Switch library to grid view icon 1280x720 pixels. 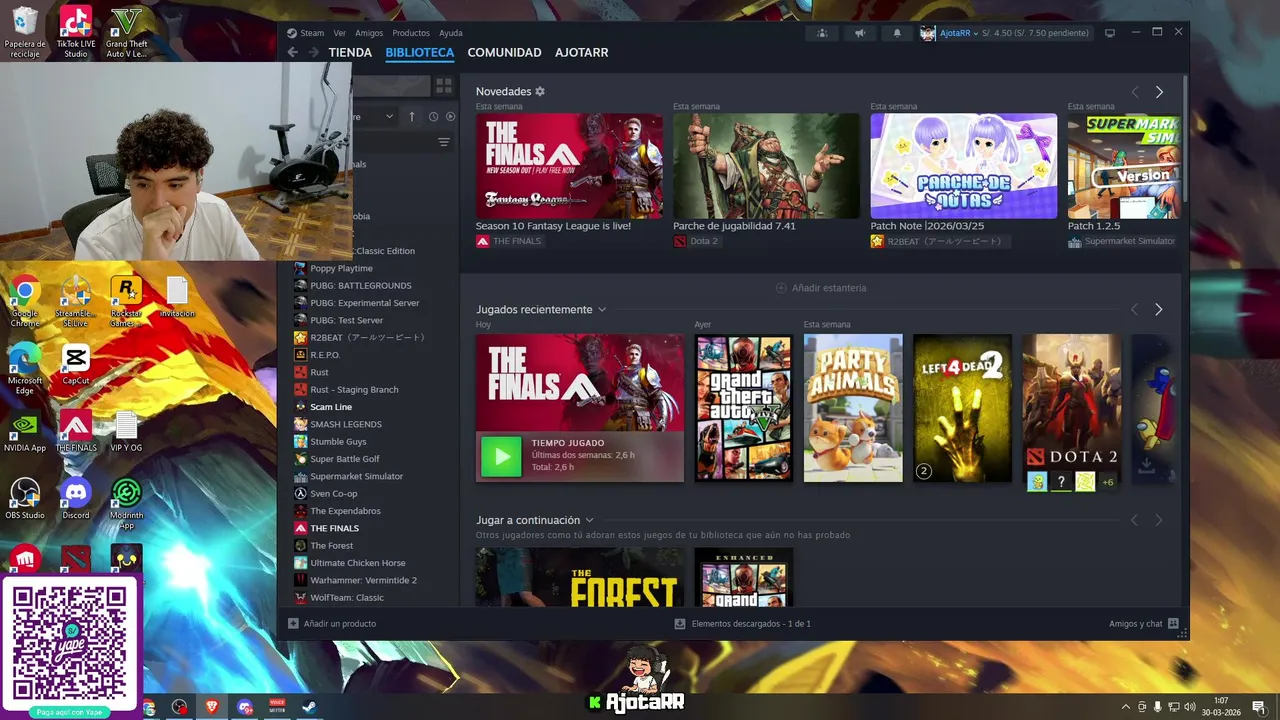click(444, 86)
